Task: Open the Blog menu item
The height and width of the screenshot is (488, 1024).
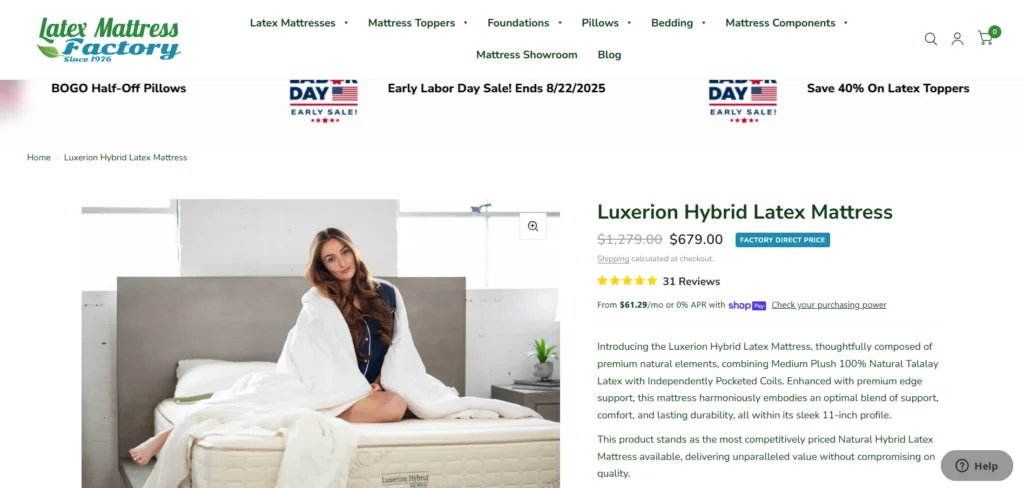Action: click(609, 55)
